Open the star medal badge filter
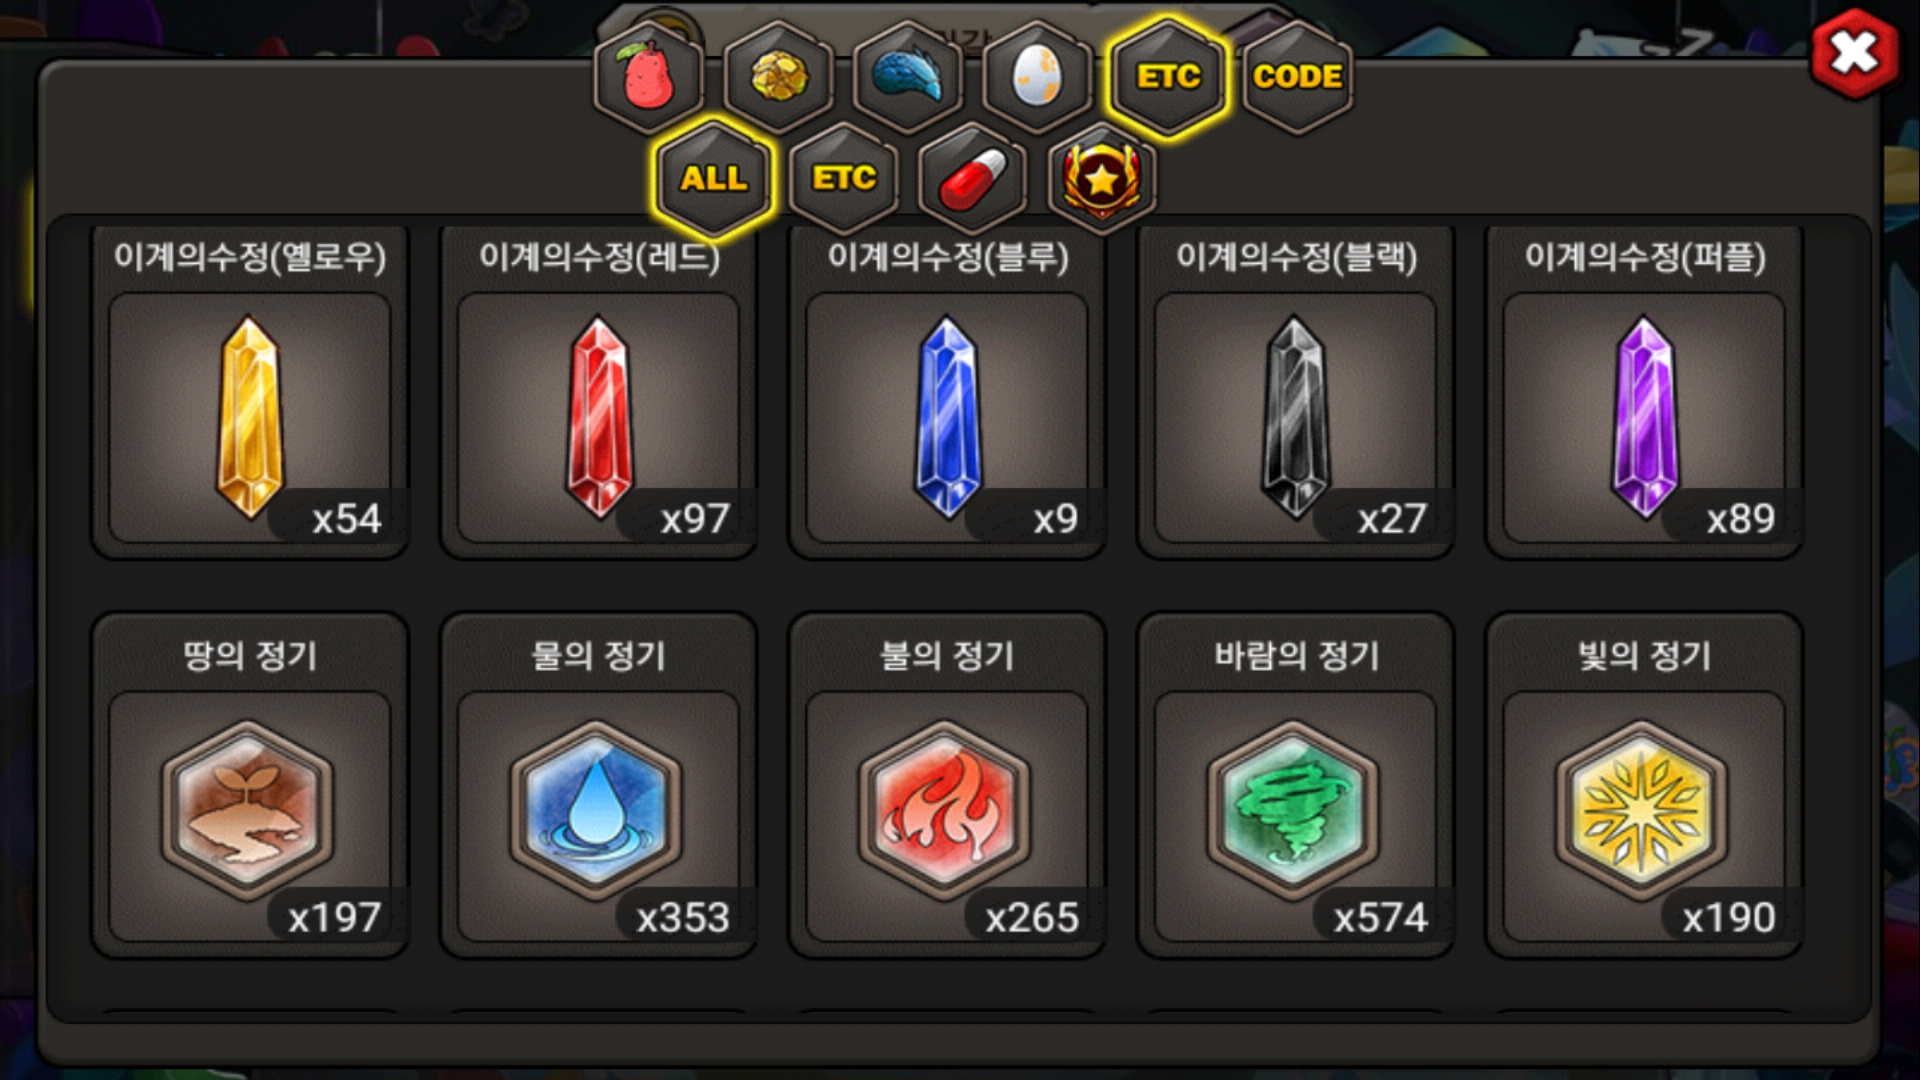Screen dimensions: 1920x1080 pyautogui.click(x=1102, y=179)
